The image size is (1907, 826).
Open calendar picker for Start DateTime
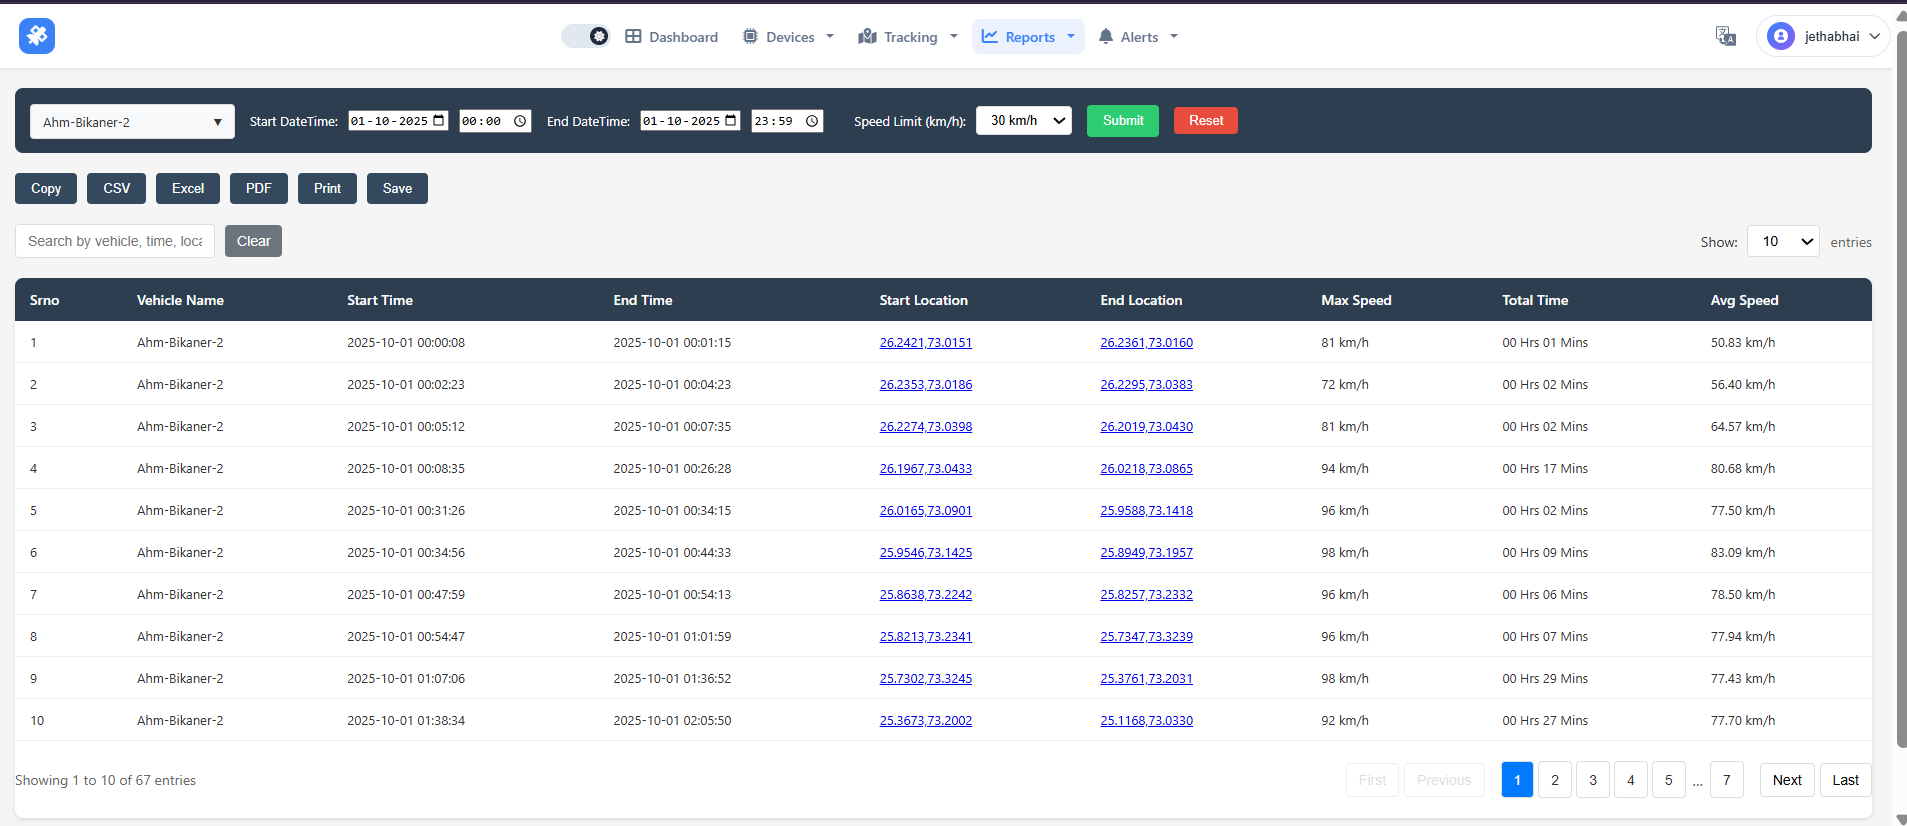pyautogui.click(x=438, y=121)
